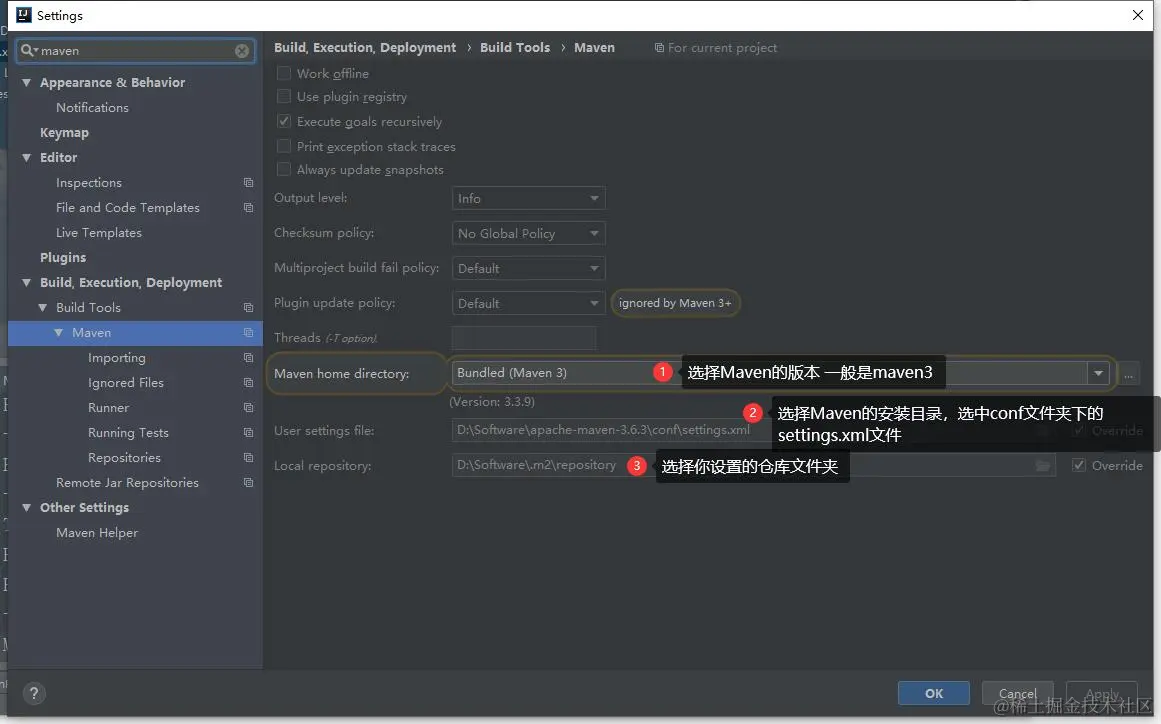1161x724 pixels.
Task: Select Importing under Maven
Action: point(117,358)
